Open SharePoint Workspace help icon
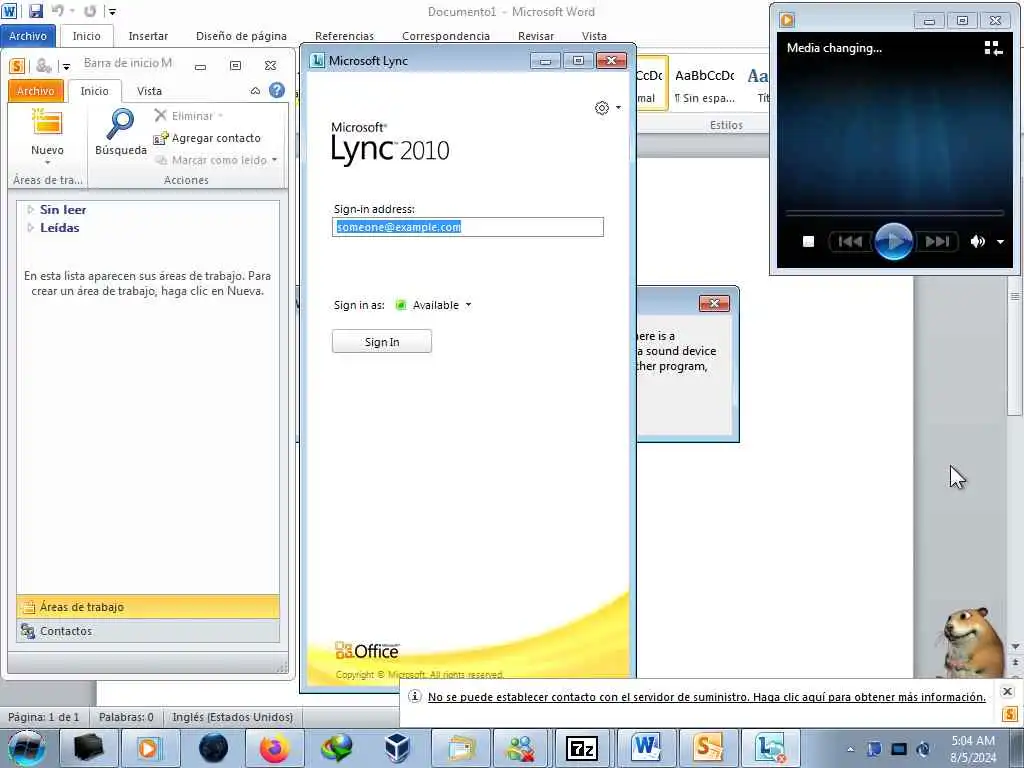The height and width of the screenshot is (768, 1024). [277, 90]
